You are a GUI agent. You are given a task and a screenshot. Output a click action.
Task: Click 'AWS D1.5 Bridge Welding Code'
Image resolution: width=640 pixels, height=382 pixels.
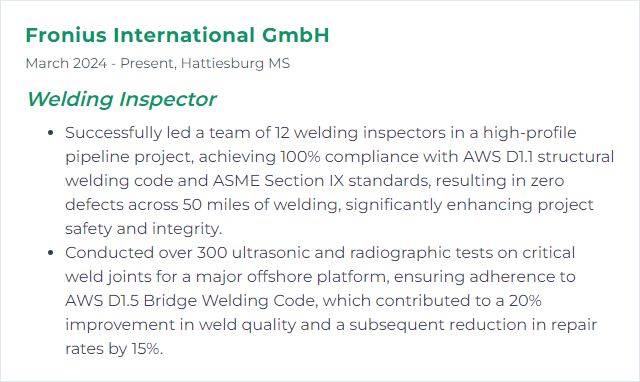(x=190, y=301)
